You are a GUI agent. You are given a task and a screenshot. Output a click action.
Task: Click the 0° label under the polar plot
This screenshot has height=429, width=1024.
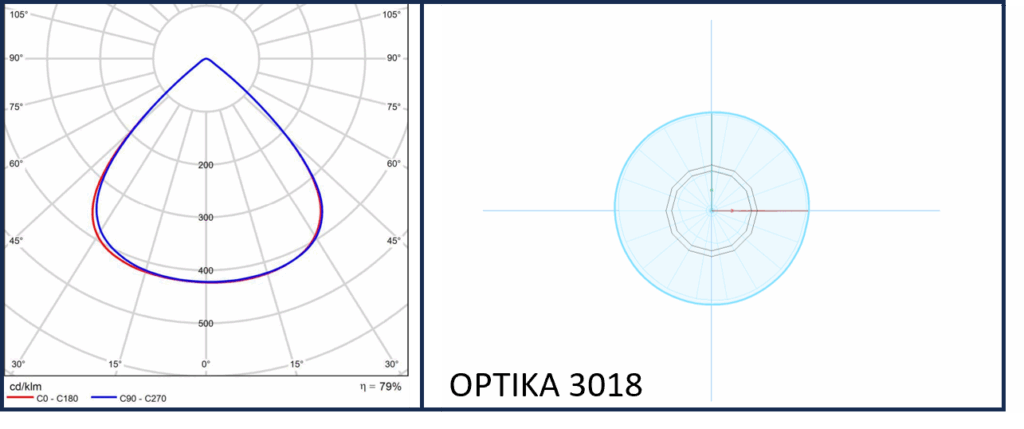tap(206, 364)
